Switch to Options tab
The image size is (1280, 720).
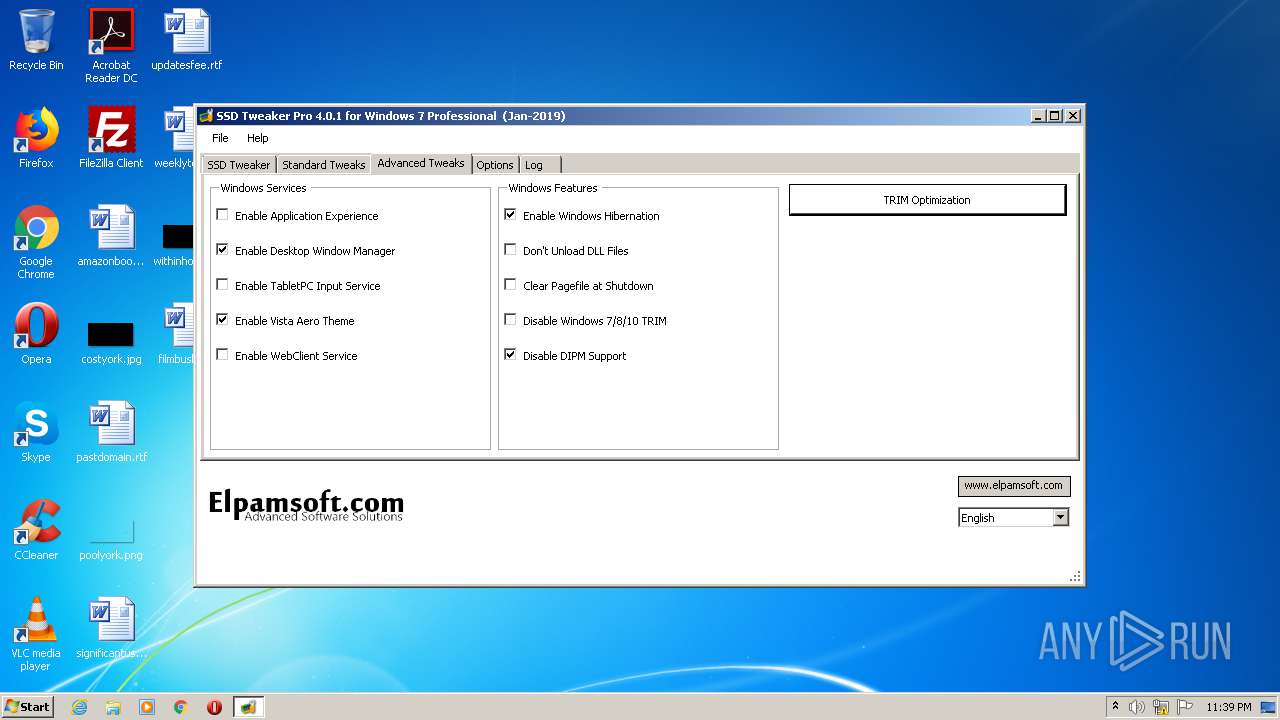pyautogui.click(x=495, y=165)
